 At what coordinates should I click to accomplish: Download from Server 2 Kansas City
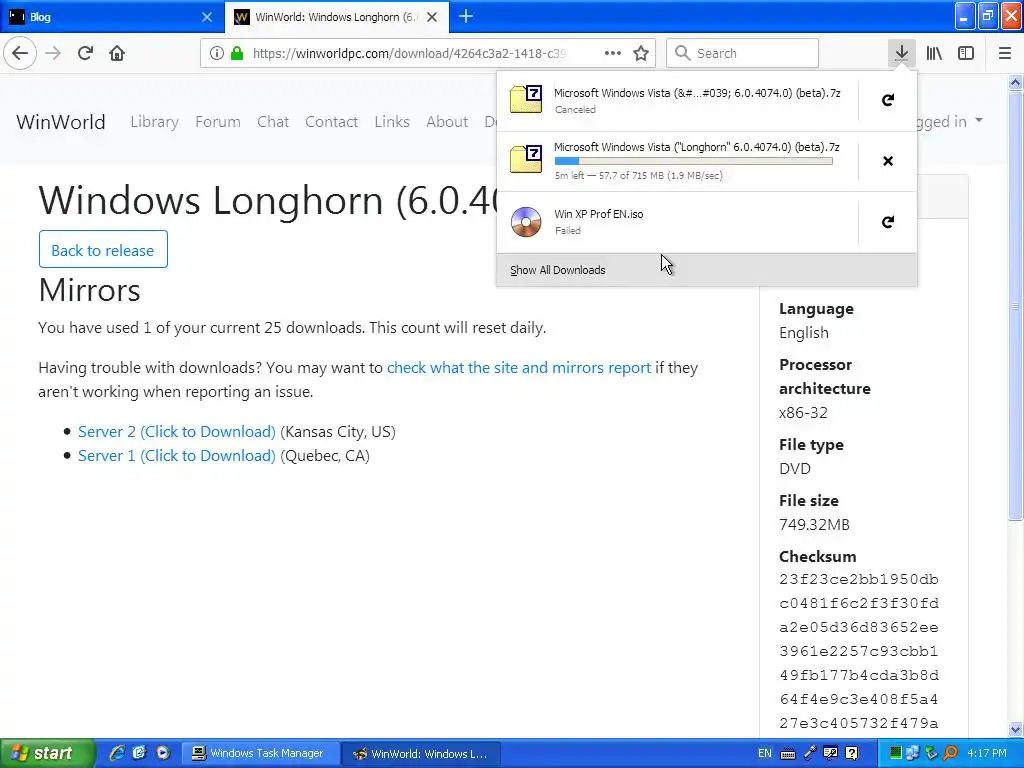(x=177, y=432)
